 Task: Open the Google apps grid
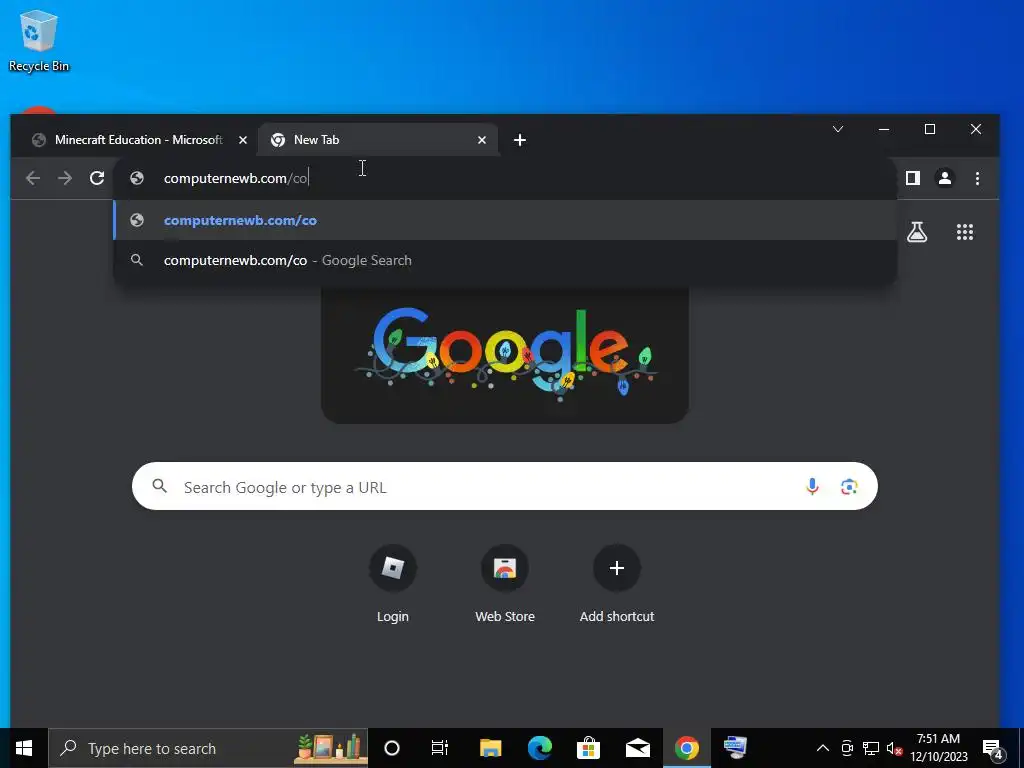[965, 232]
